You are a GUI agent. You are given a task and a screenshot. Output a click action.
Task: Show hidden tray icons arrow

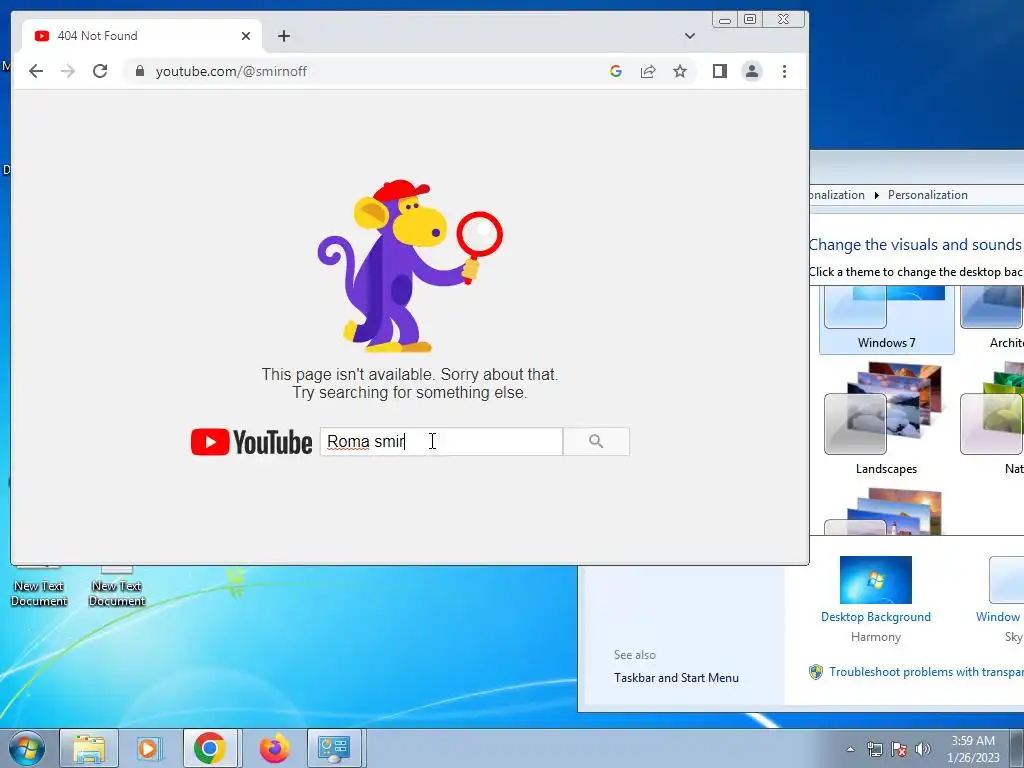click(x=850, y=749)
